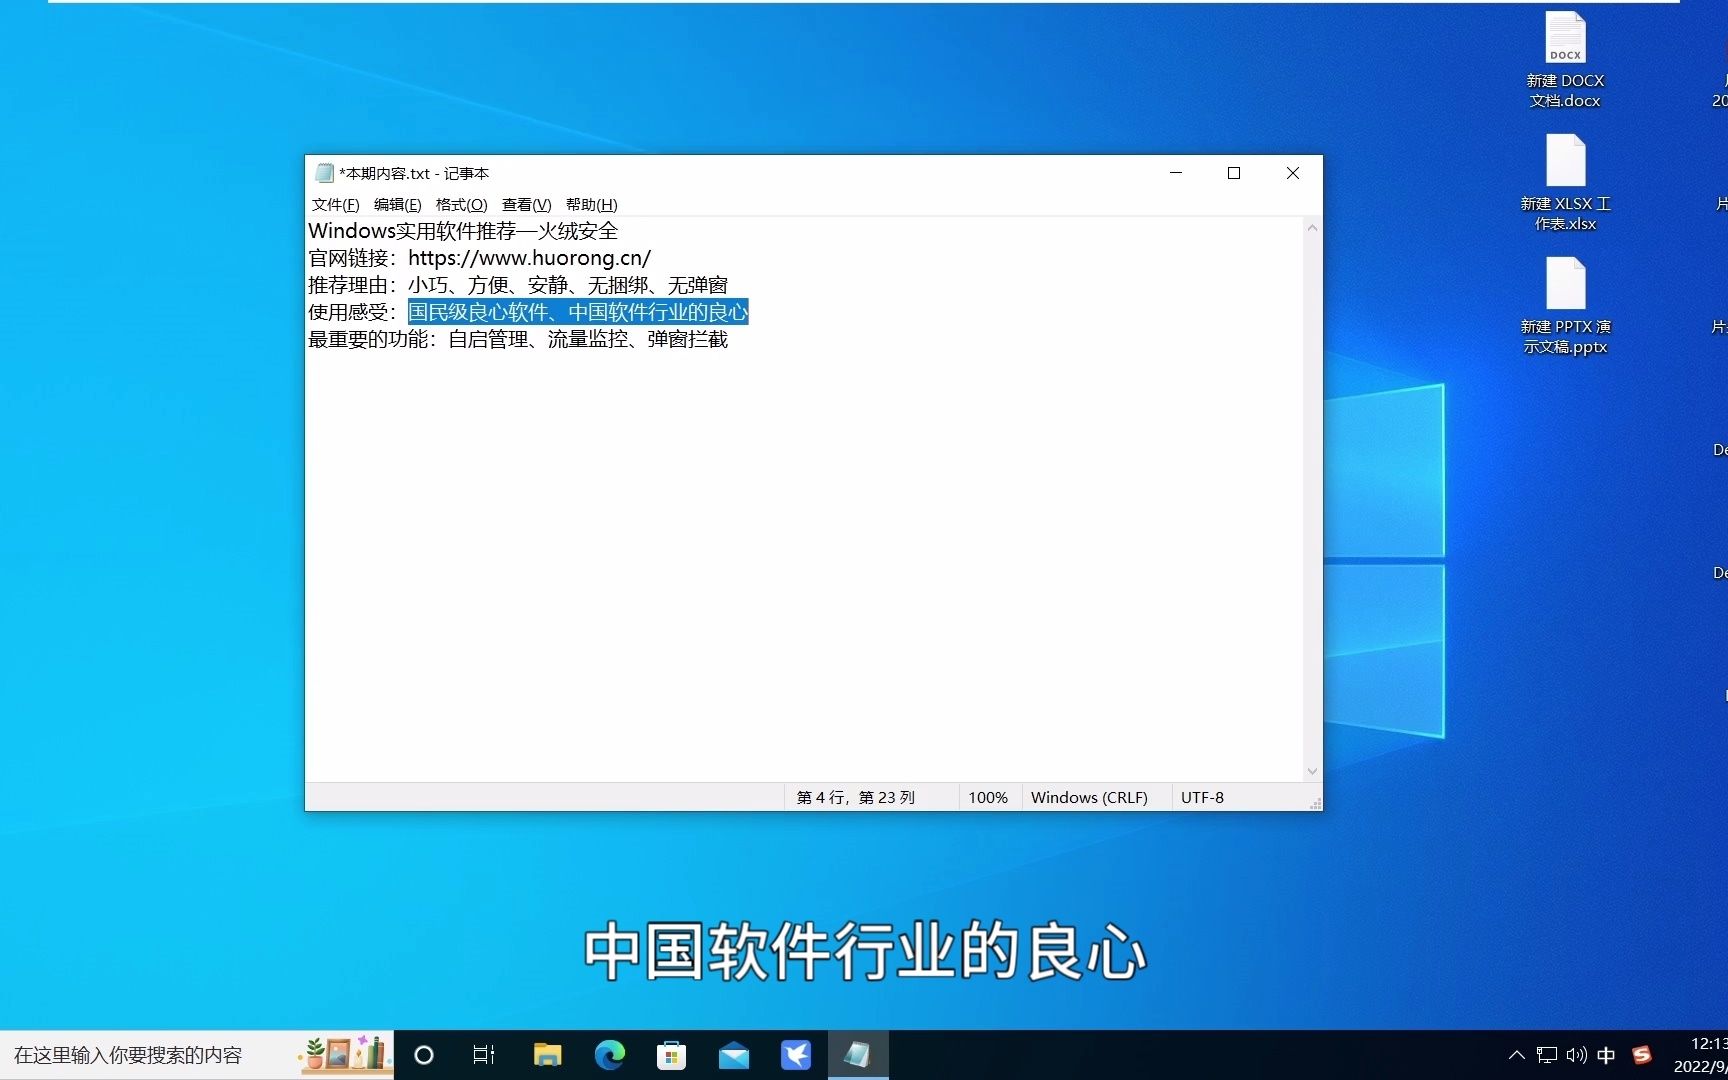Toggle the 中 input language indicator
This screenshot has height=1080, width=1728.
(x=1607, y=1055)
